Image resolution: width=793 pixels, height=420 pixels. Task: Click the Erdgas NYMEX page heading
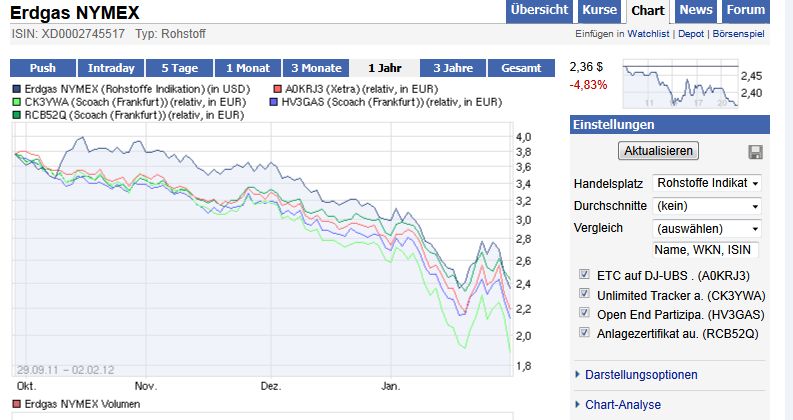tap(75, 13)
